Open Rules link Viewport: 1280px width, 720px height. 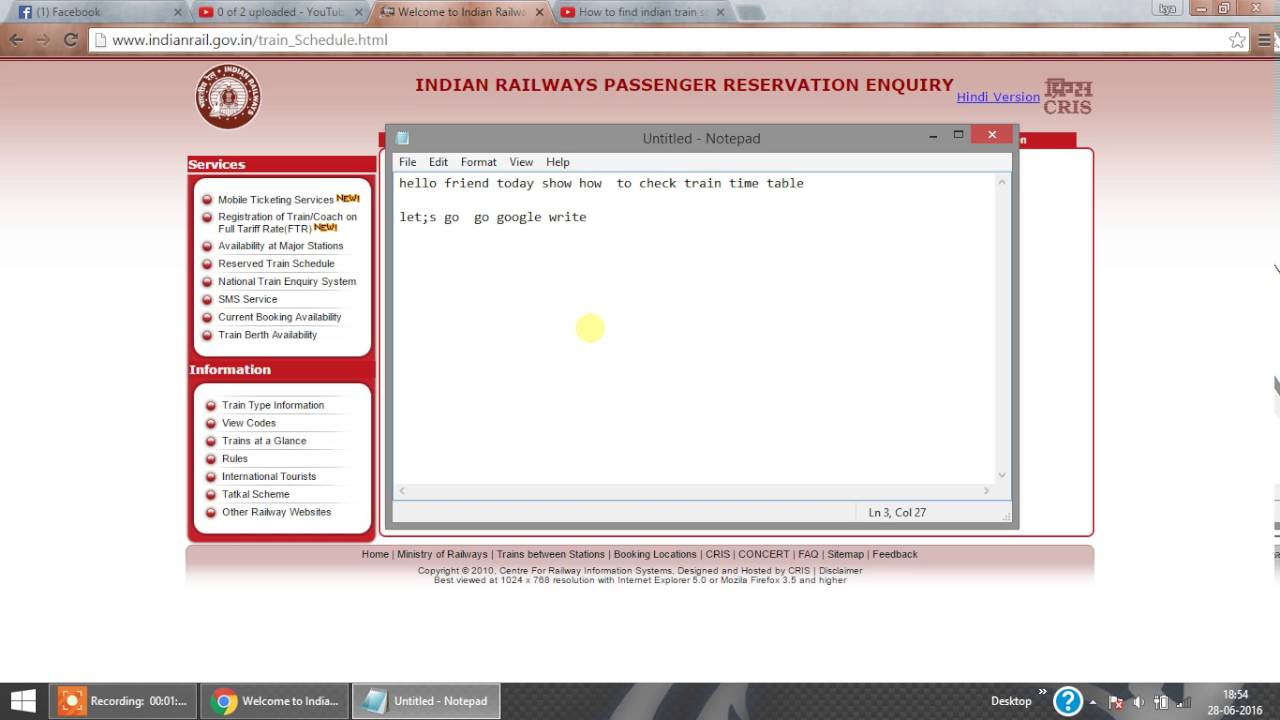[x=234, y=459]
